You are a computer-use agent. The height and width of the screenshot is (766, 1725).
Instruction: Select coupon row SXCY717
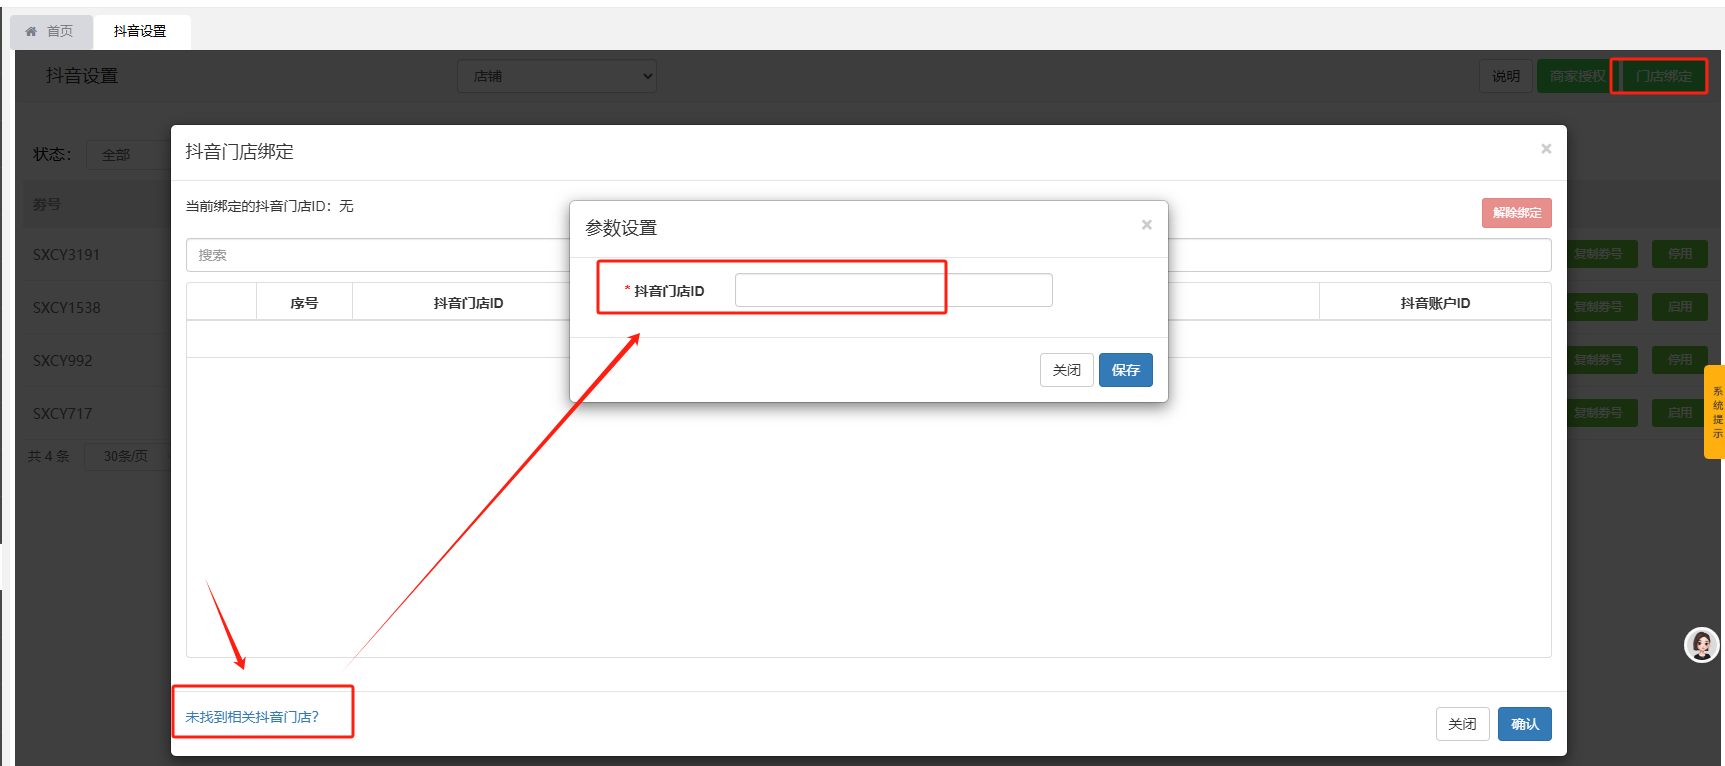pos(62,414)
